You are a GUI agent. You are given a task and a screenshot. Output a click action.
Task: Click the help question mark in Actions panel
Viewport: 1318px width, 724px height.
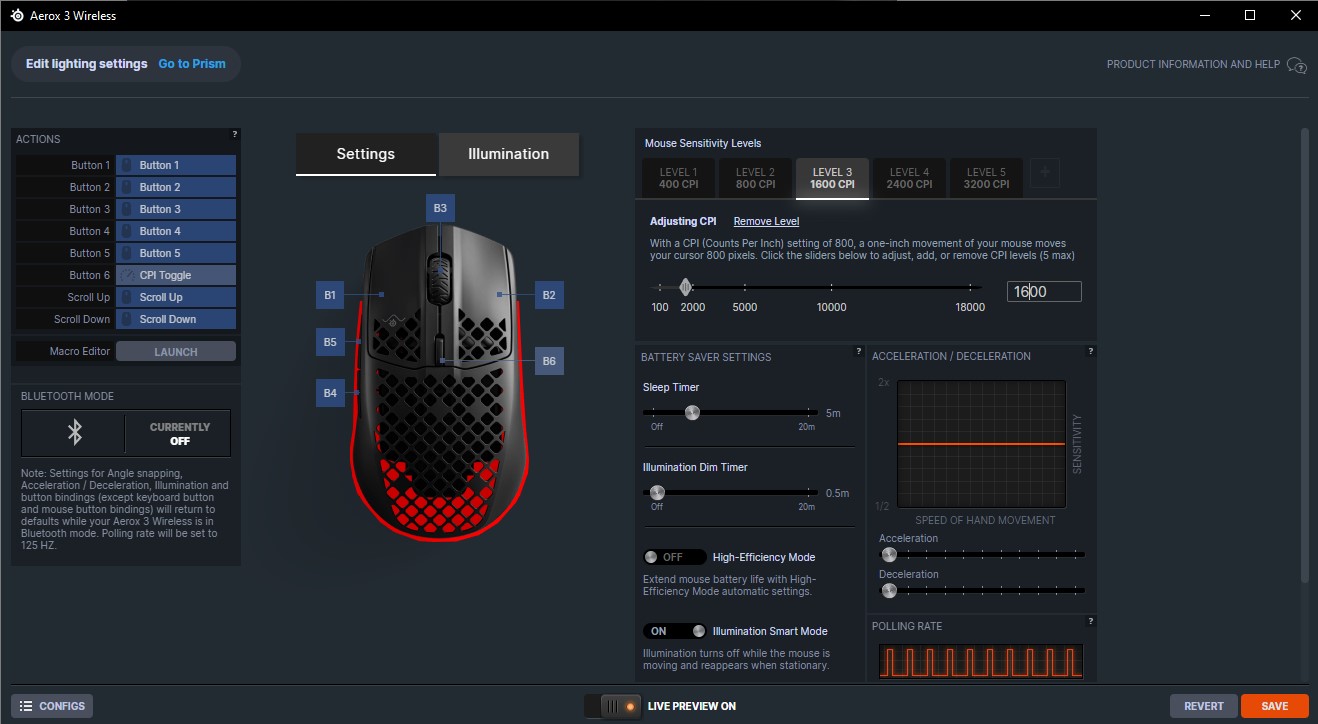point(235,134)
